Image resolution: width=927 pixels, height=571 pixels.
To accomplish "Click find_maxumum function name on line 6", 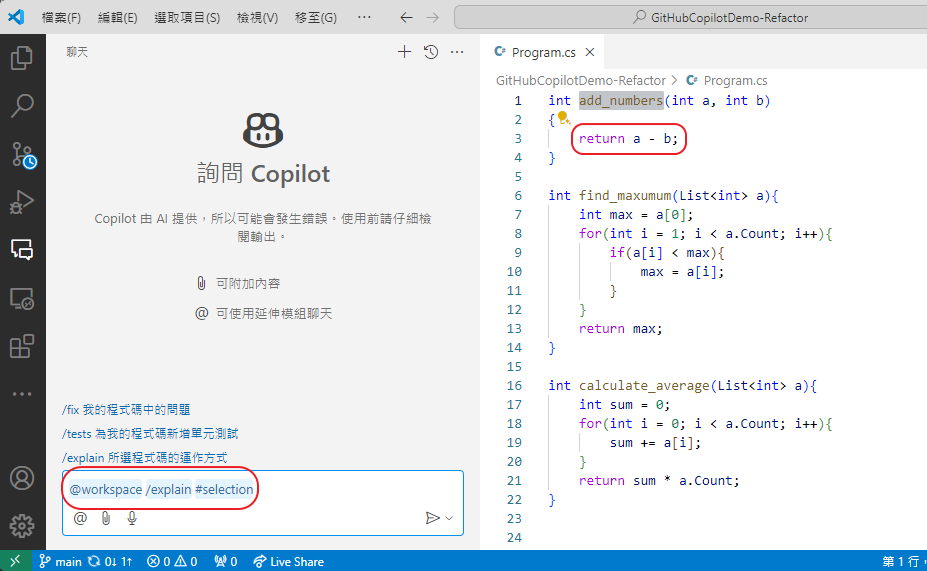I will pos(625,196).
